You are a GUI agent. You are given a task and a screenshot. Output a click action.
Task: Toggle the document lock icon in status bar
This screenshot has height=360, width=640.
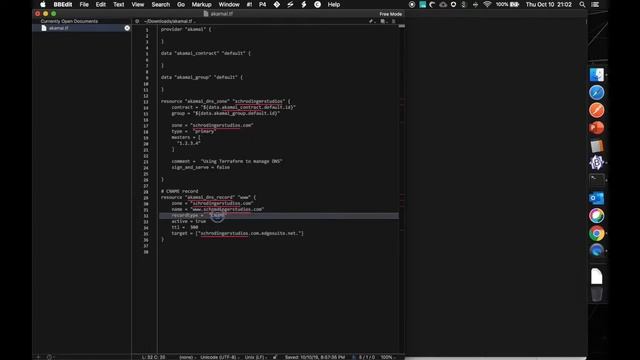coord(275,357)
